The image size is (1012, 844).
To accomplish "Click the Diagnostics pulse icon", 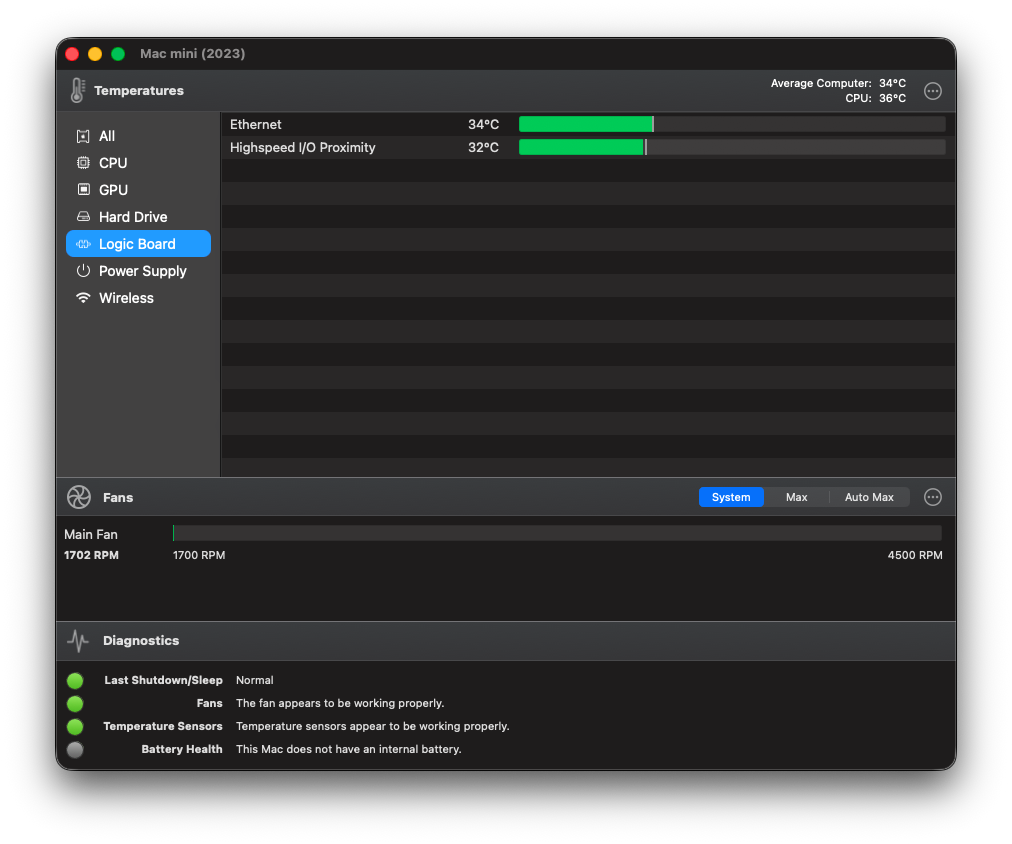I will point(78,641).
